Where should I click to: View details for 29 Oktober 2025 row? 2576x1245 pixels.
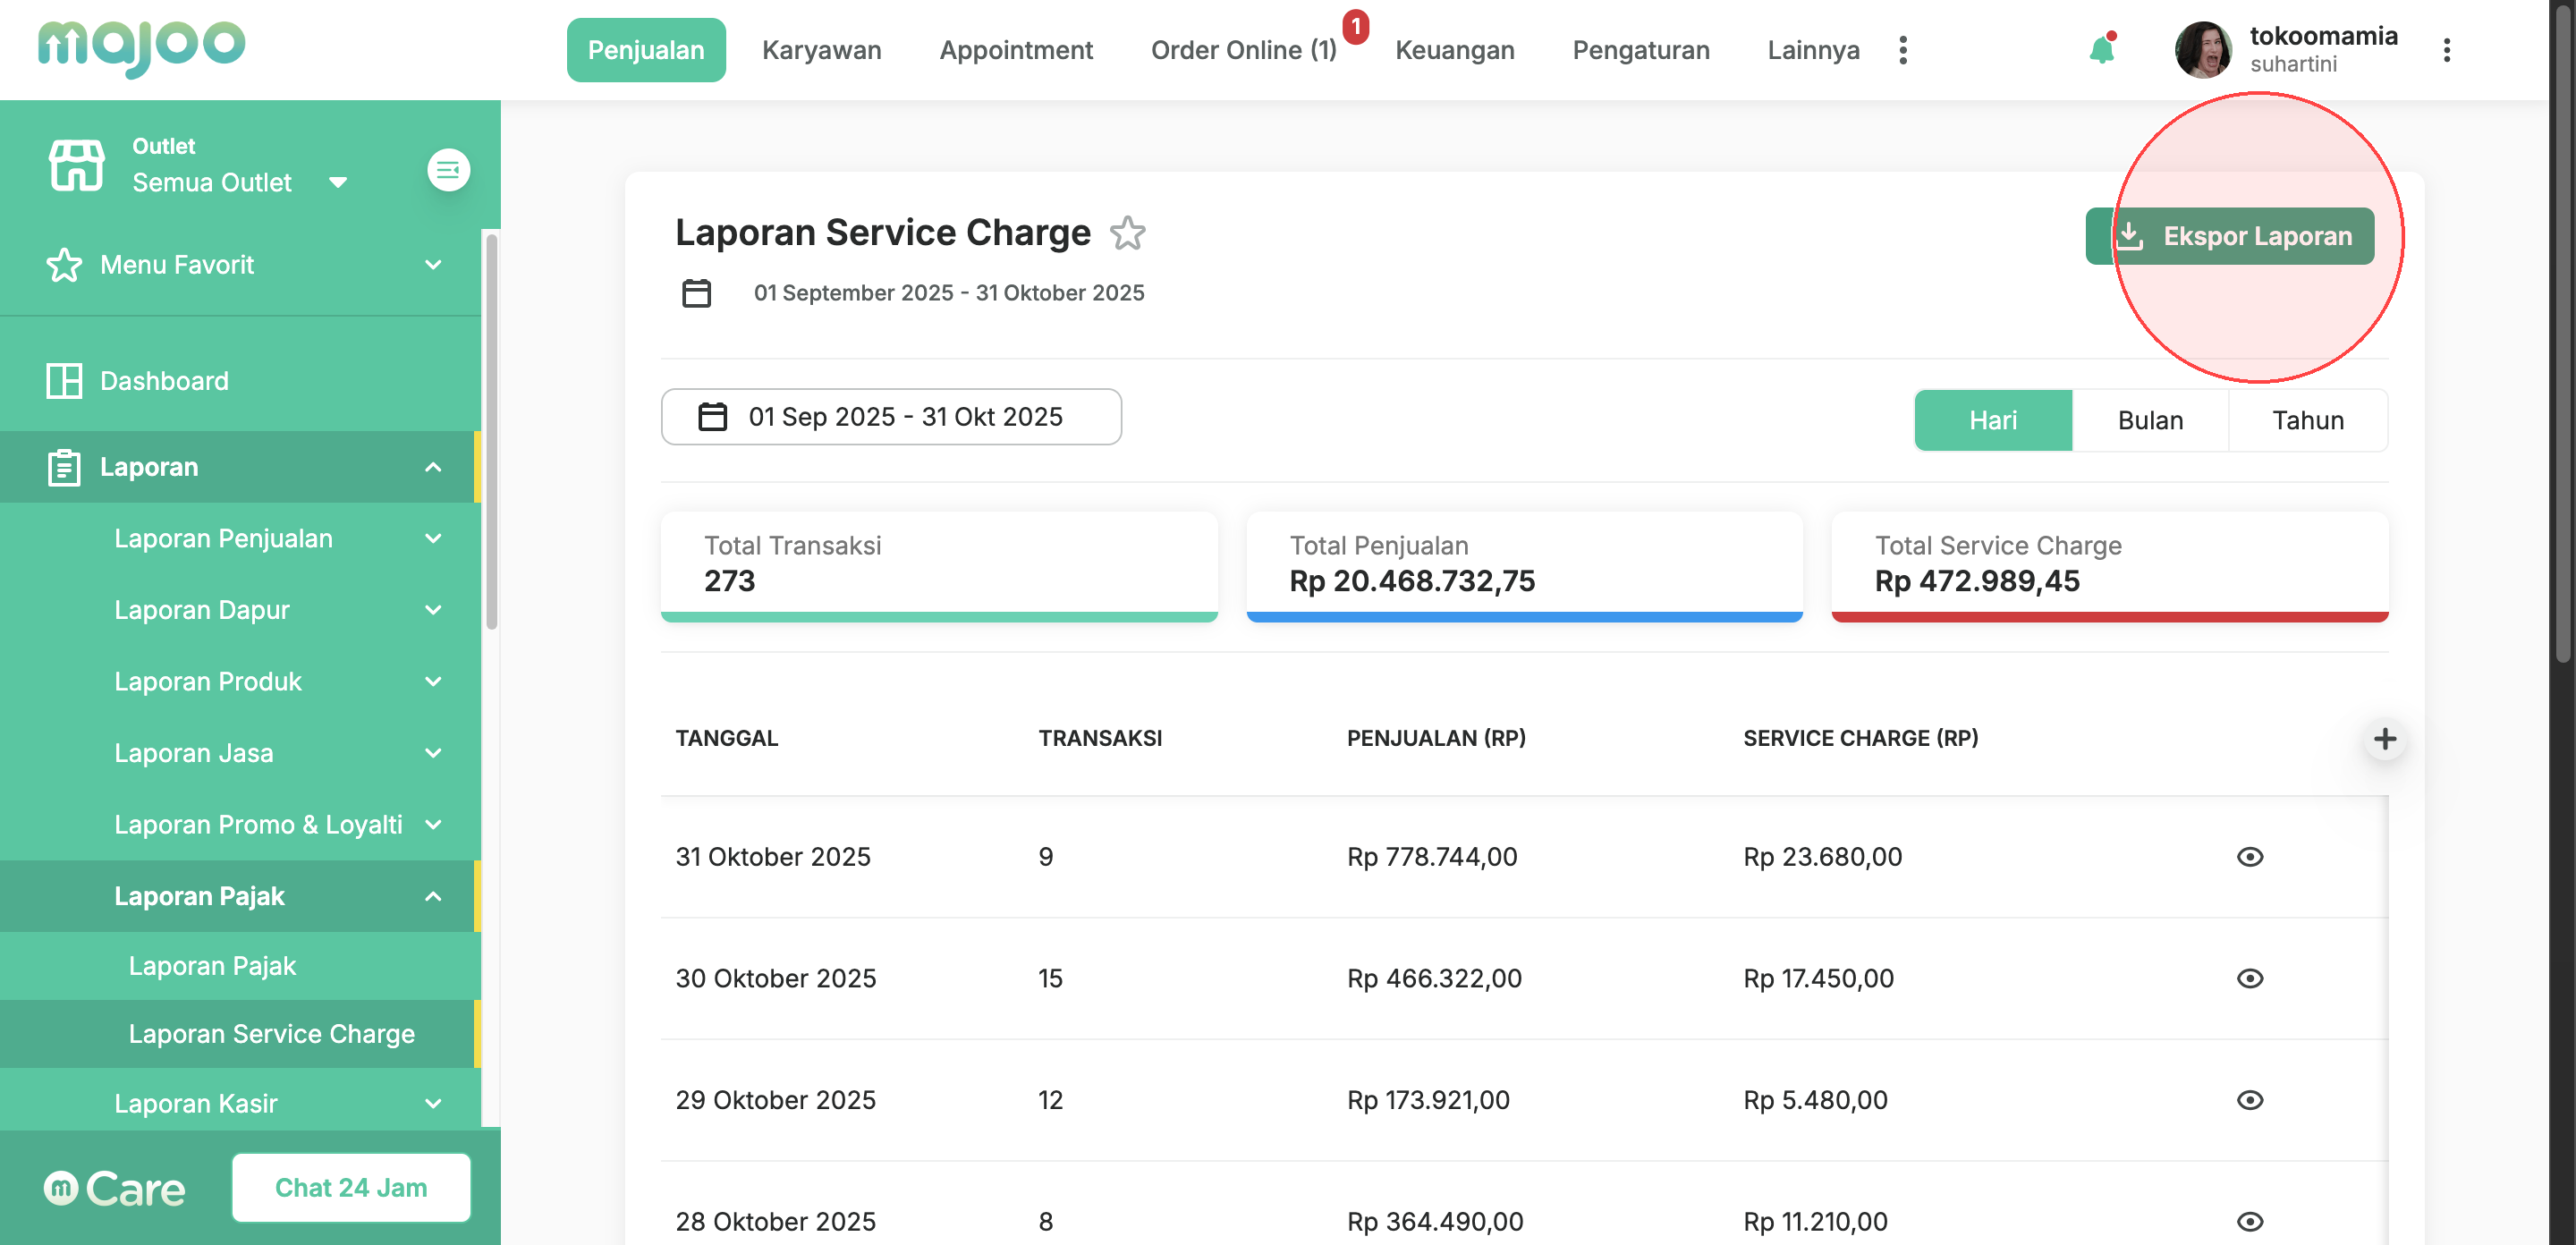[x=2249, y=1100]
